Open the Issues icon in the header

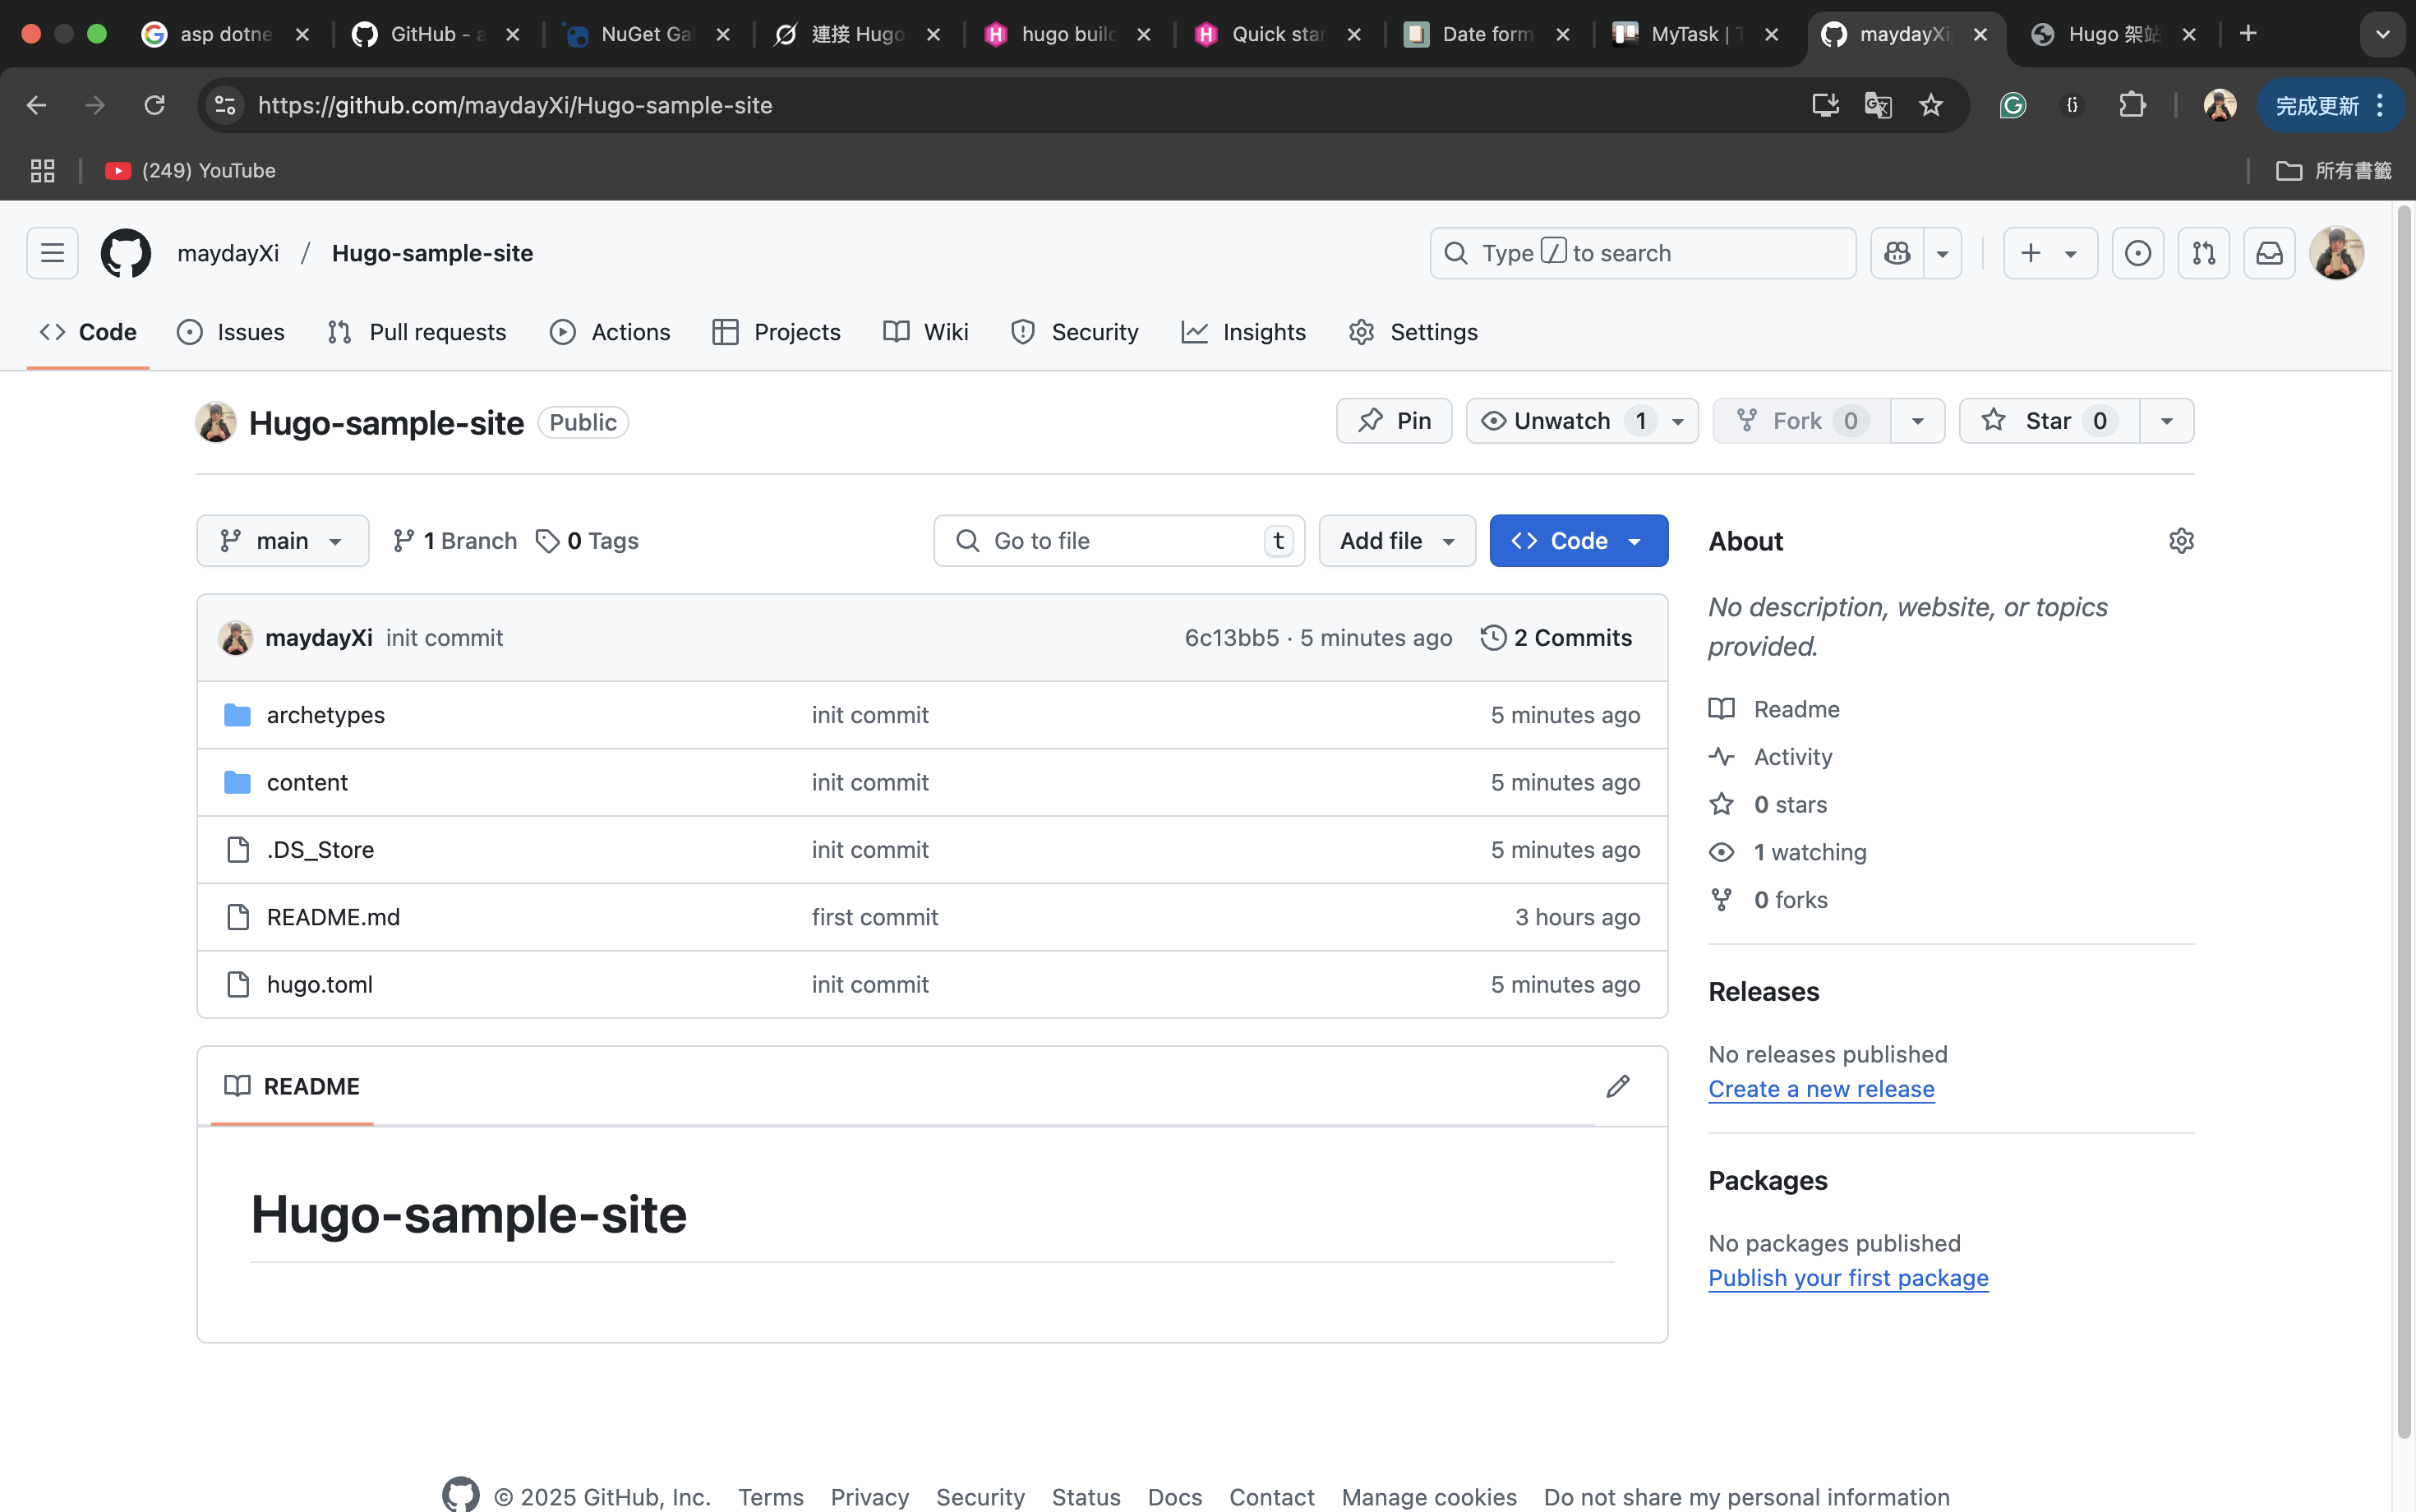pos(2138,253)
